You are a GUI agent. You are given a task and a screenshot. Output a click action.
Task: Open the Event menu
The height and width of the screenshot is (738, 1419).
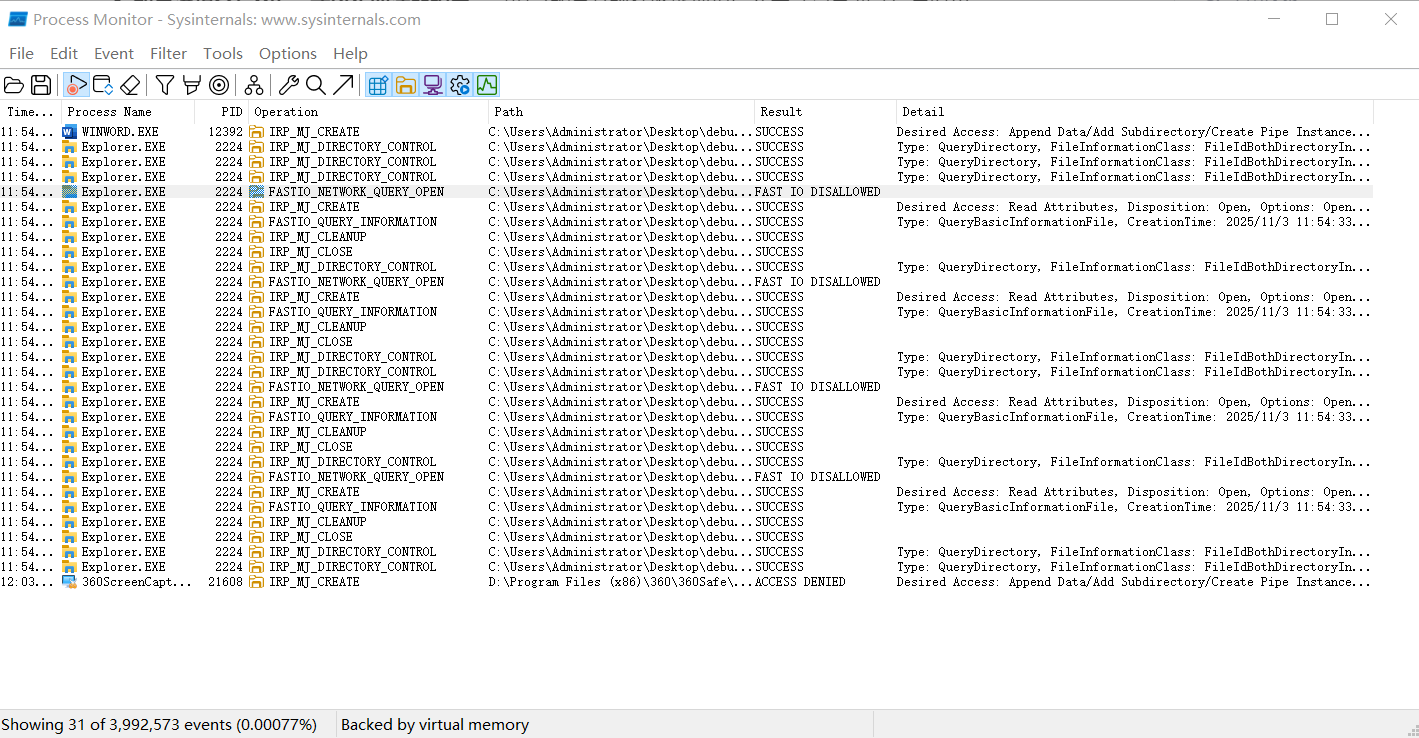(x=114, y=53)
